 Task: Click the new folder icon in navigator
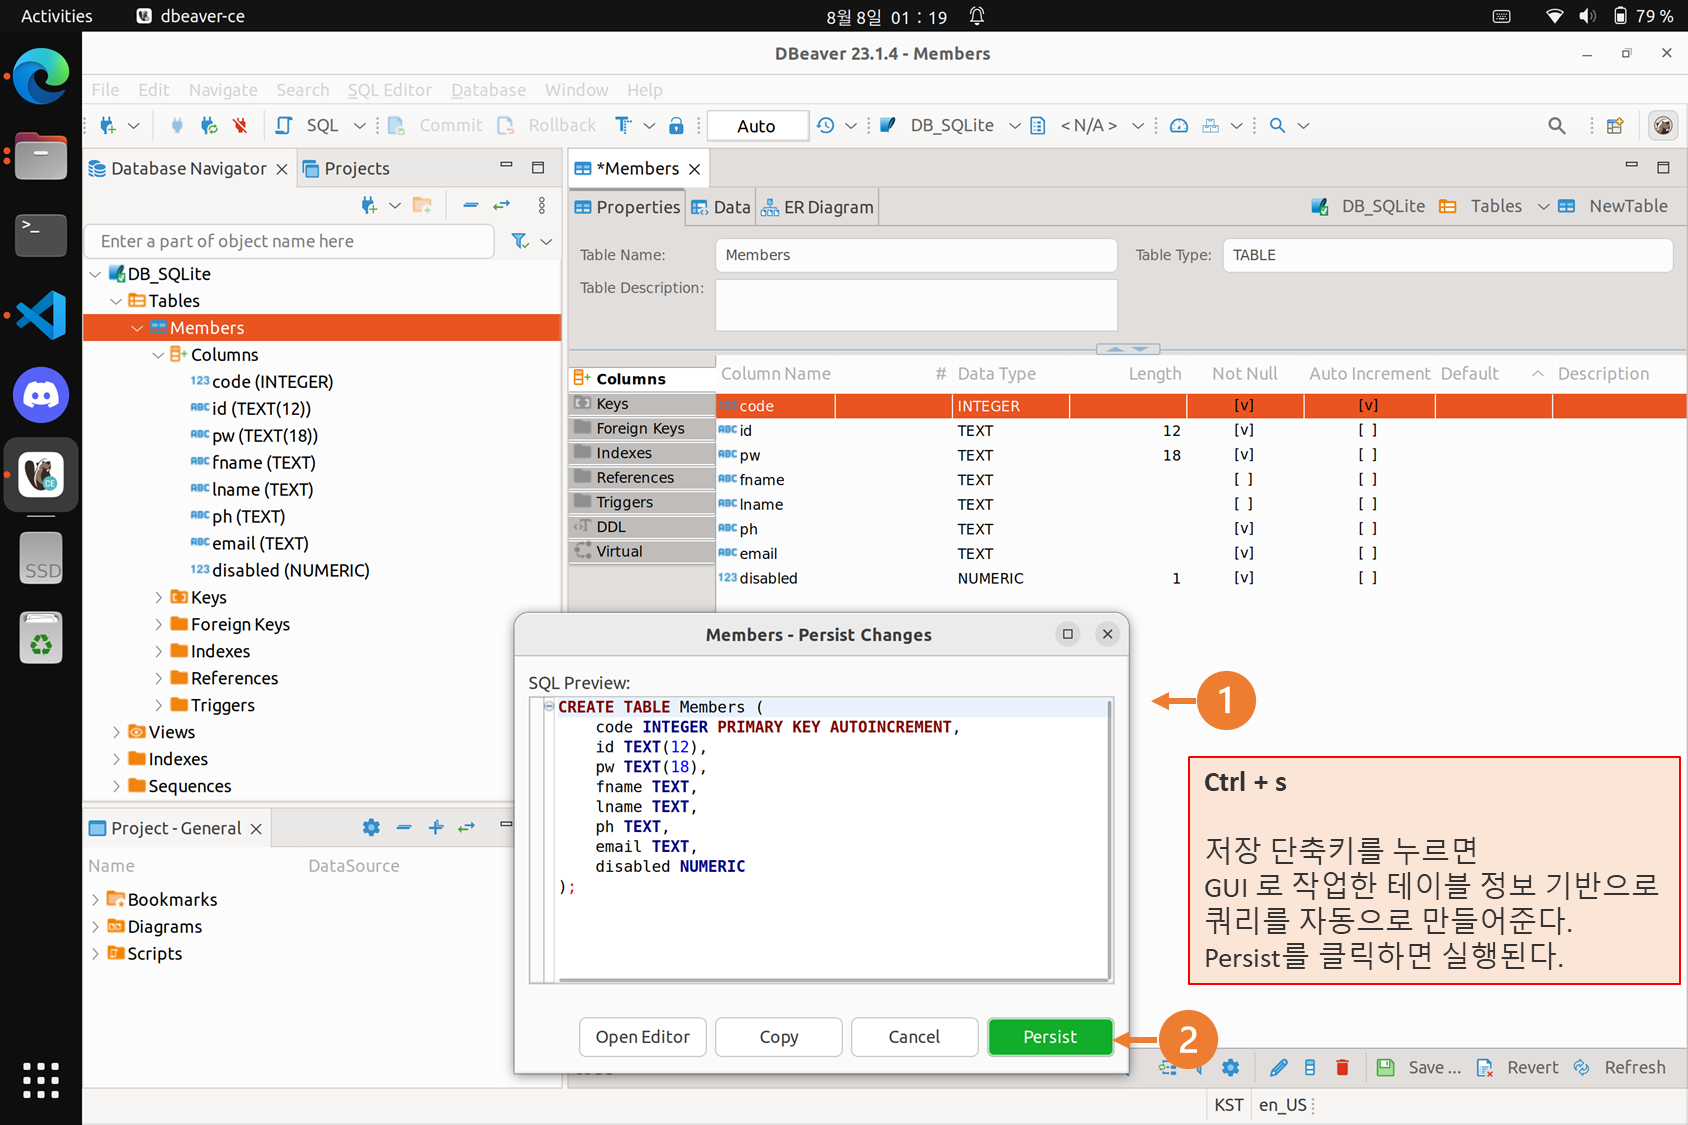pos(422,205)
